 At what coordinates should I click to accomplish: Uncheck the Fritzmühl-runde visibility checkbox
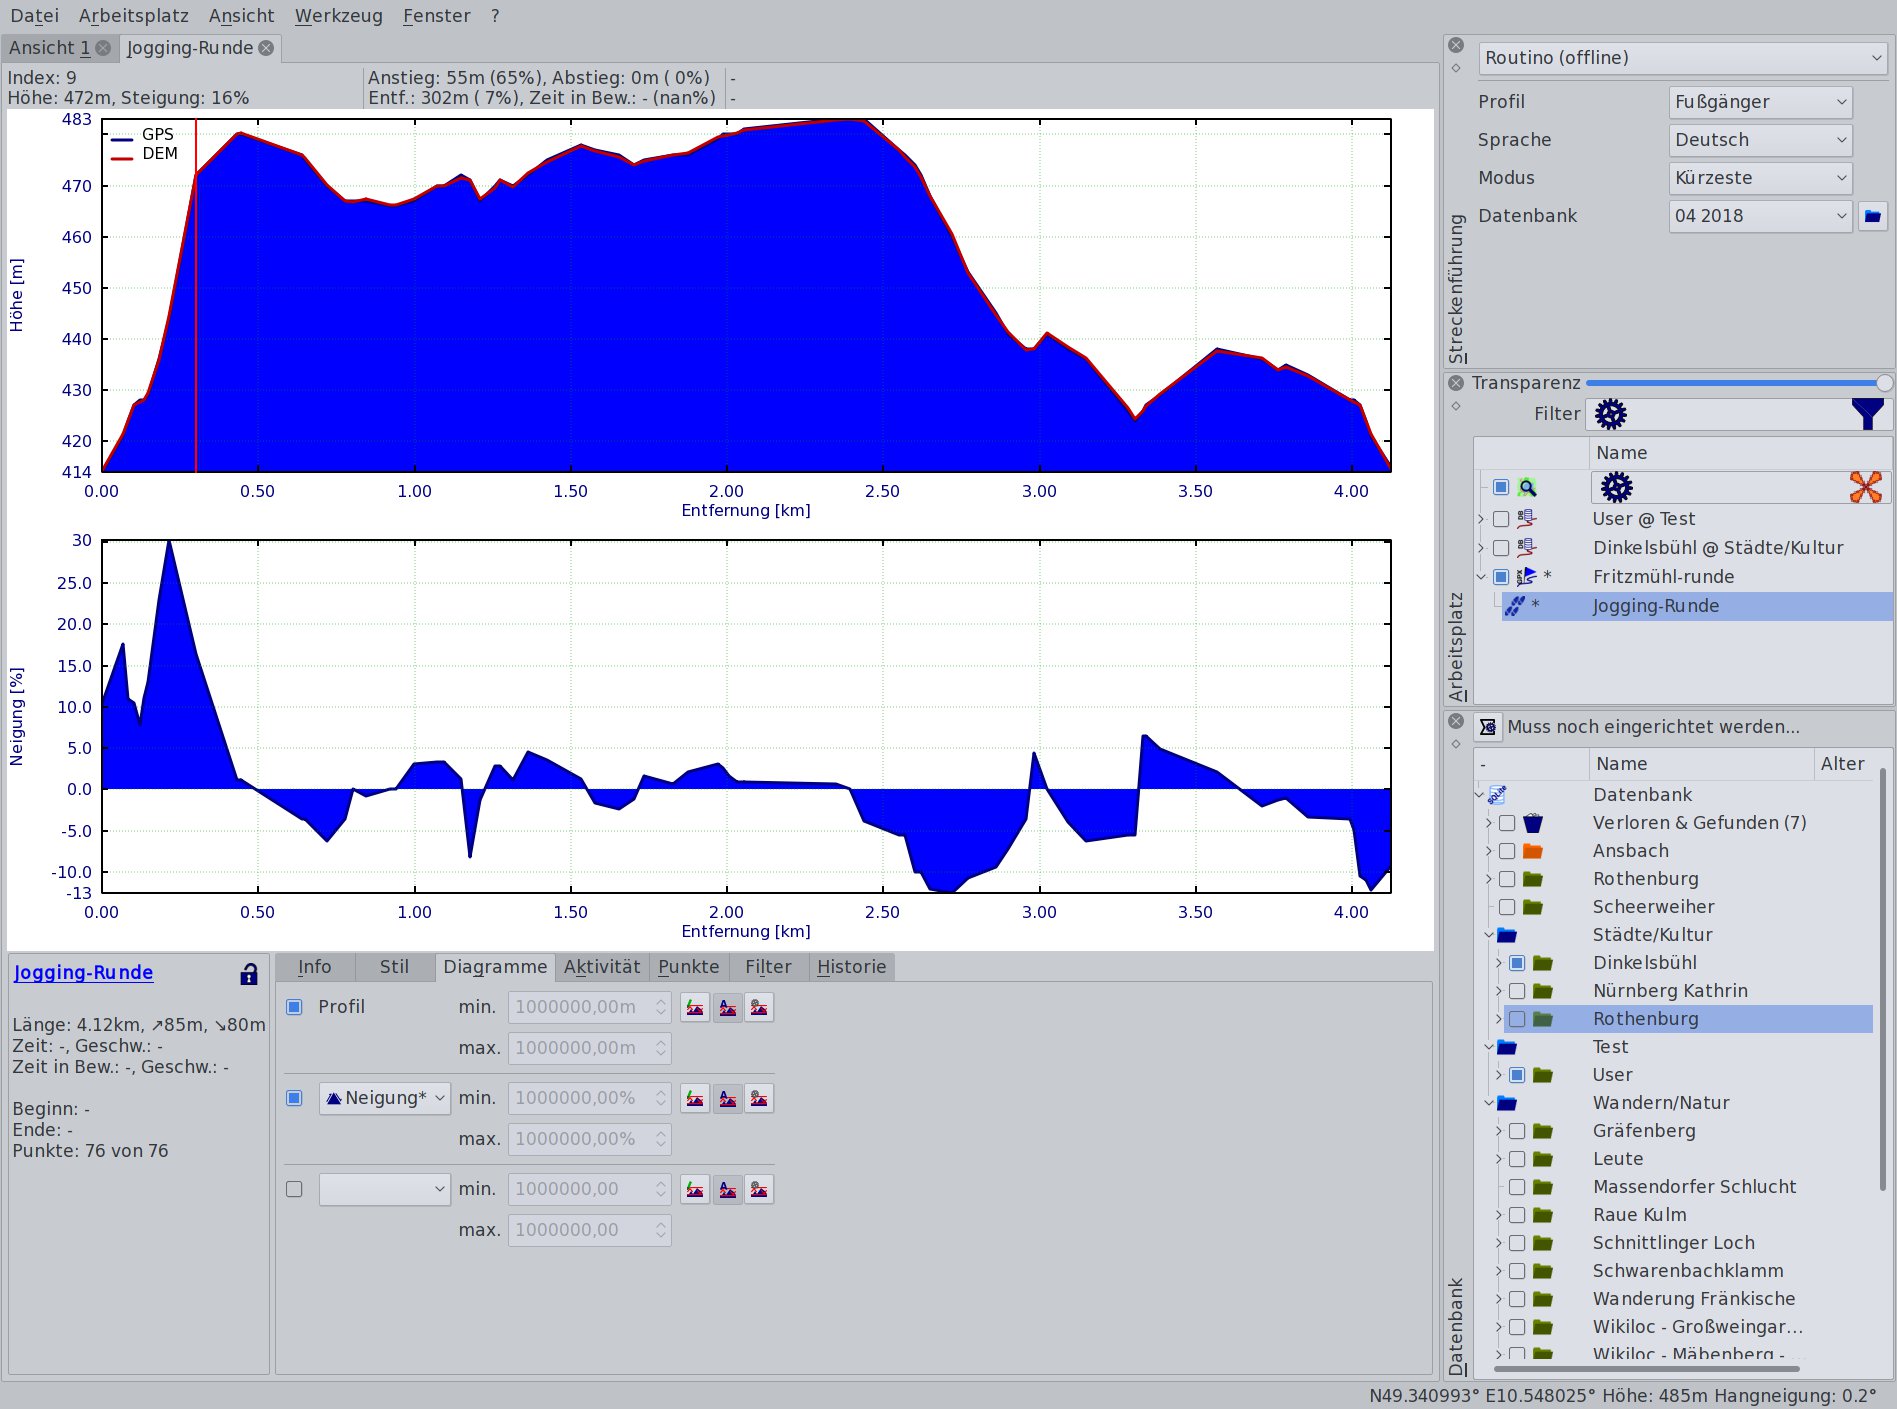click(x=1501, y=576)
